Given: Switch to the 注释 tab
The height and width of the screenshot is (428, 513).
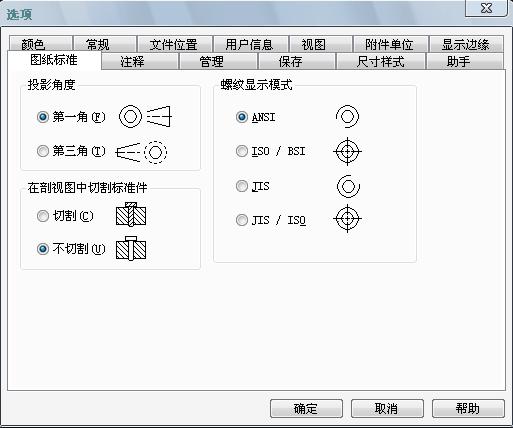Looking at the screenshot, I should 139,61.
